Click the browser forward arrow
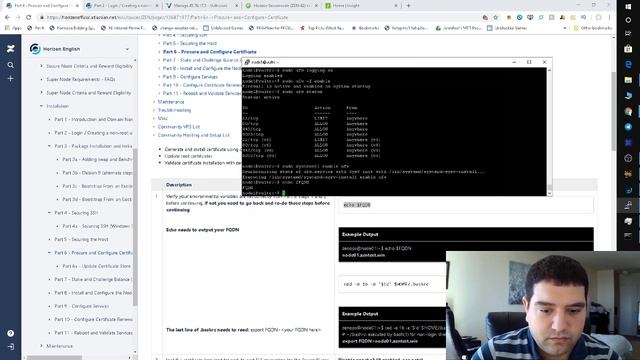The height and width of the screenshot is (360, 640). click(18, 18)
